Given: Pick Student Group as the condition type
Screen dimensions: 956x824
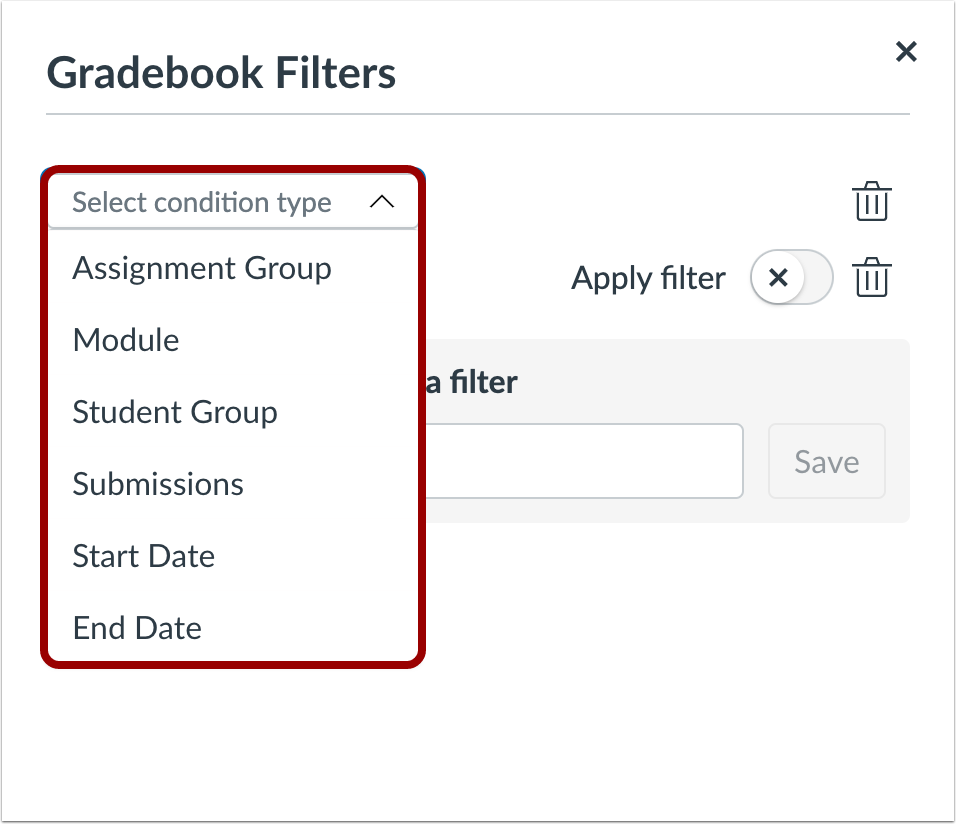Looking at the screenshot, I should click(175, 412).
